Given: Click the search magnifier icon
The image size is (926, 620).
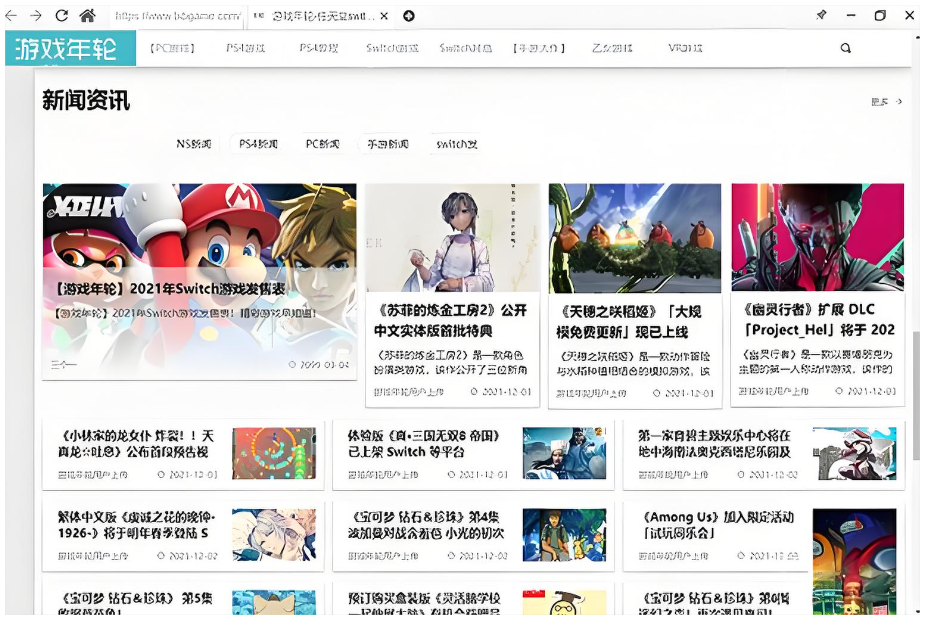Looking at the screenshot, I should (x=844, y=47).
